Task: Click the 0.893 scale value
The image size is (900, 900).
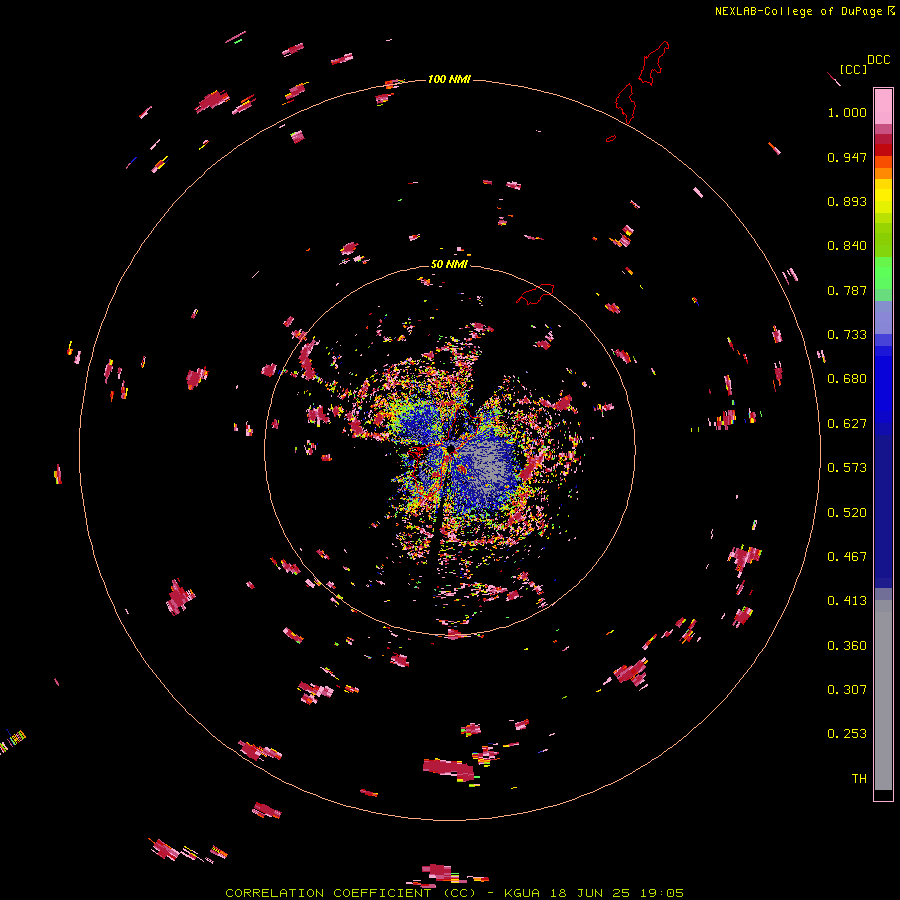Action: point(847,201)
